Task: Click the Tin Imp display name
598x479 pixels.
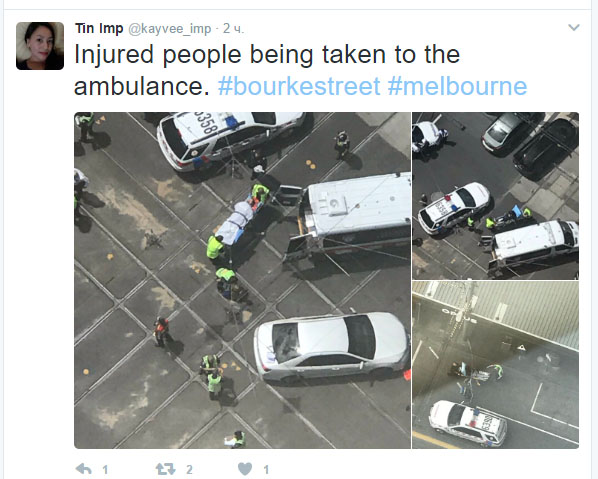Action: coord(99,28)
